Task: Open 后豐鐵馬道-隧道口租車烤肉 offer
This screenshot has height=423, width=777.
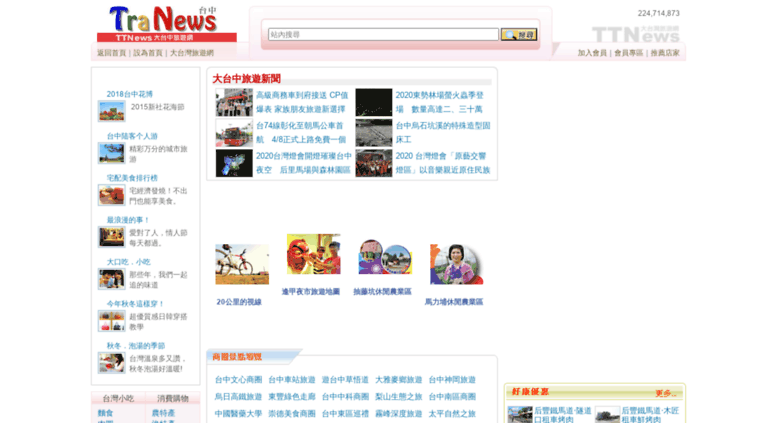Action: (562, 415)
